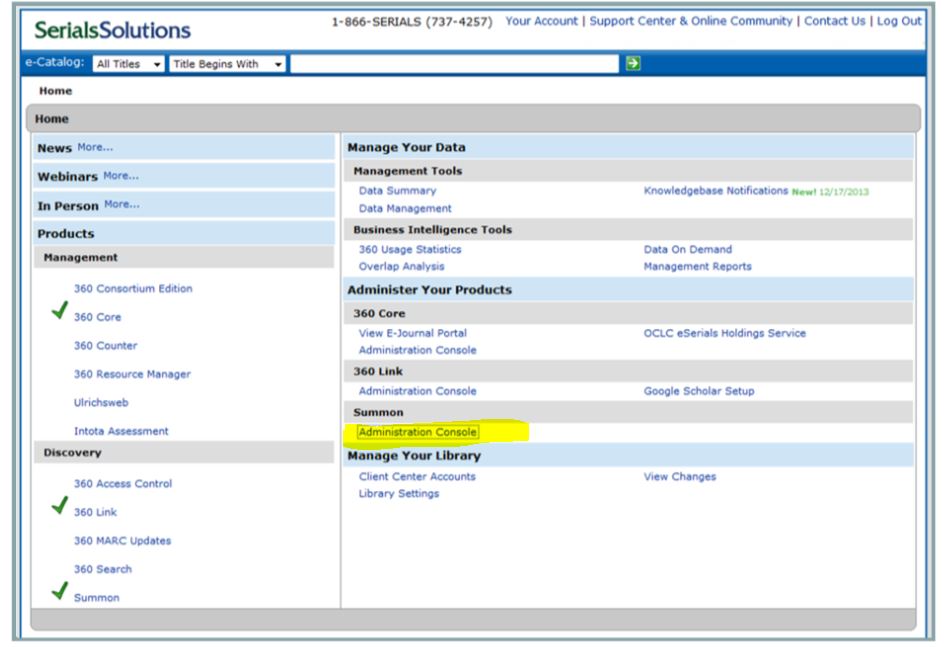Open More next to Webinars
This screenshot has height=647, width=946.
[121, 176]
